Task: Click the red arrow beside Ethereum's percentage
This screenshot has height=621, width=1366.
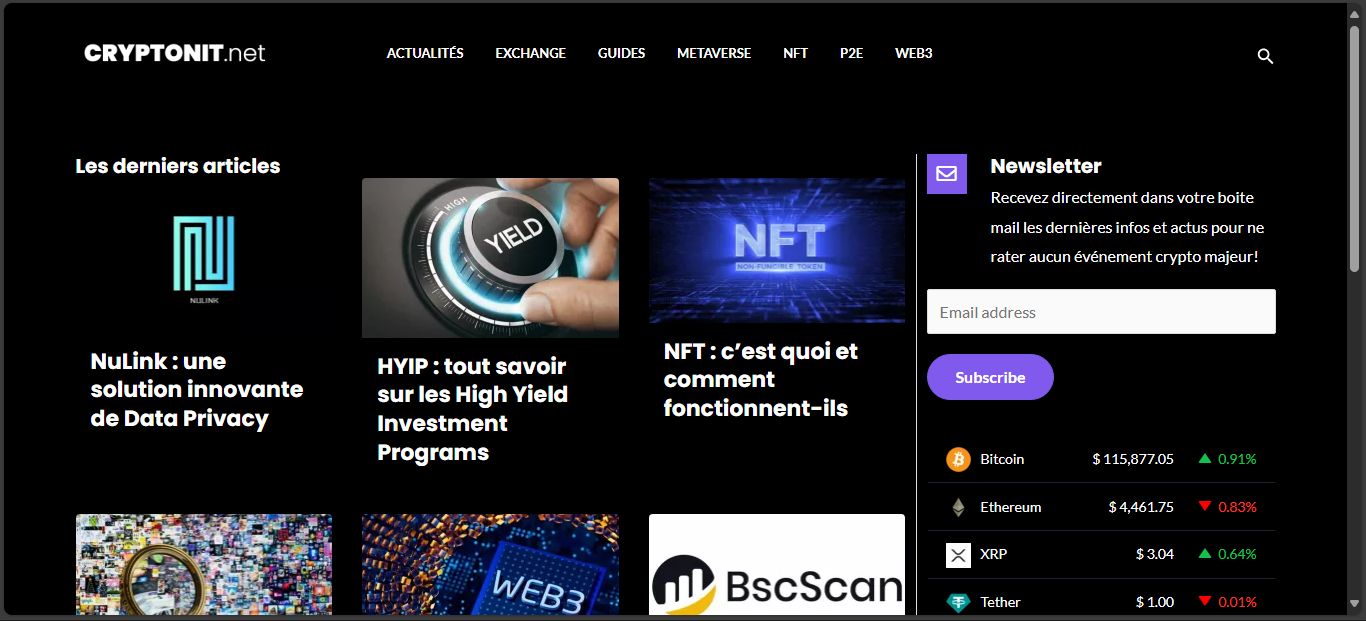Action: click(1205, 507)
